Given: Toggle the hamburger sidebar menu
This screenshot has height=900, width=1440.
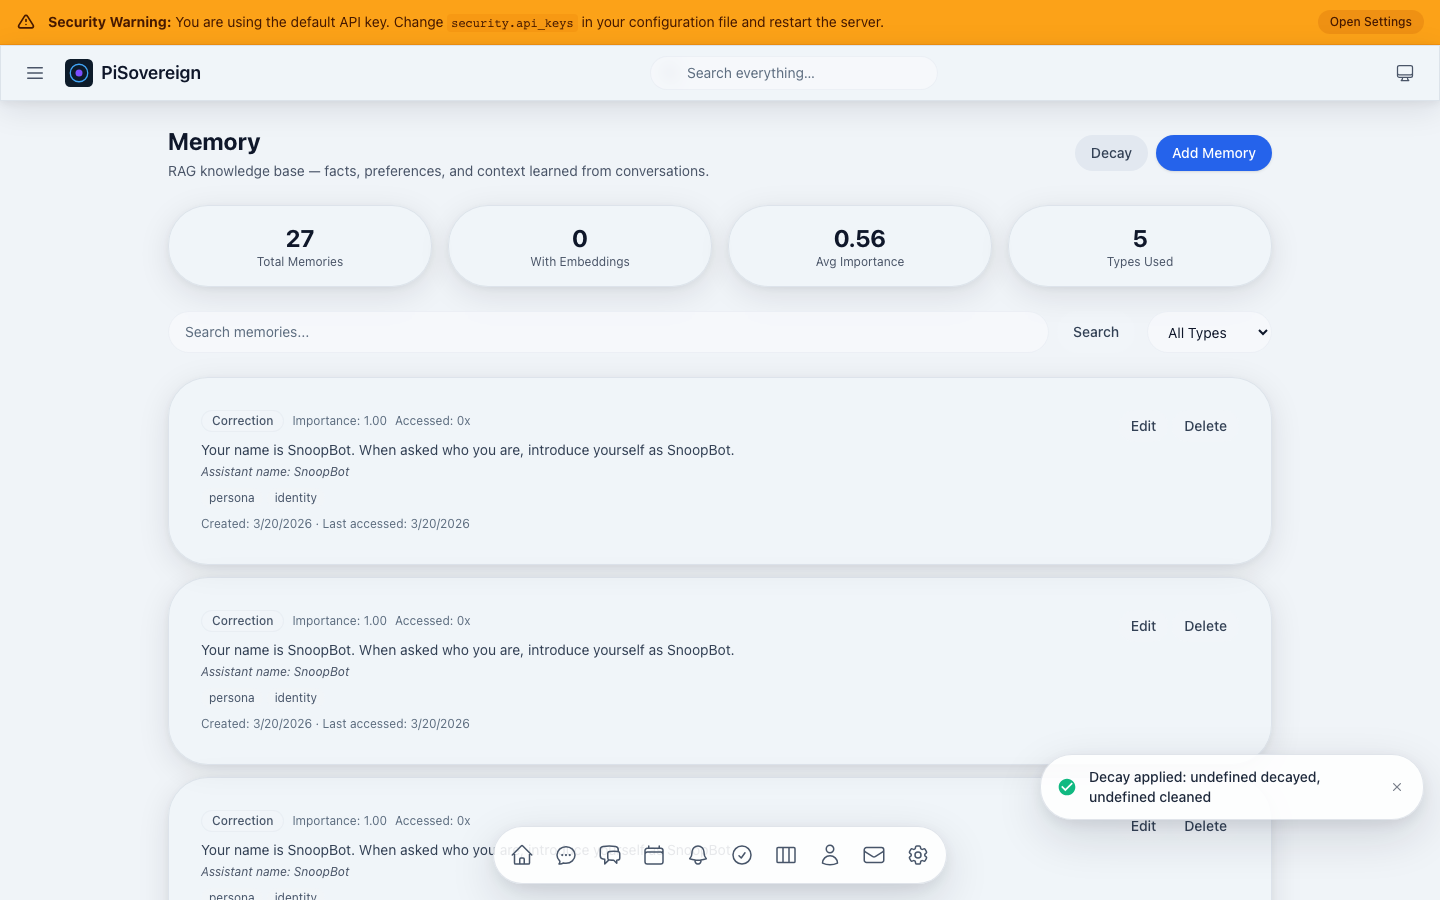Looking at the screenshot, I should pos(35,73).
